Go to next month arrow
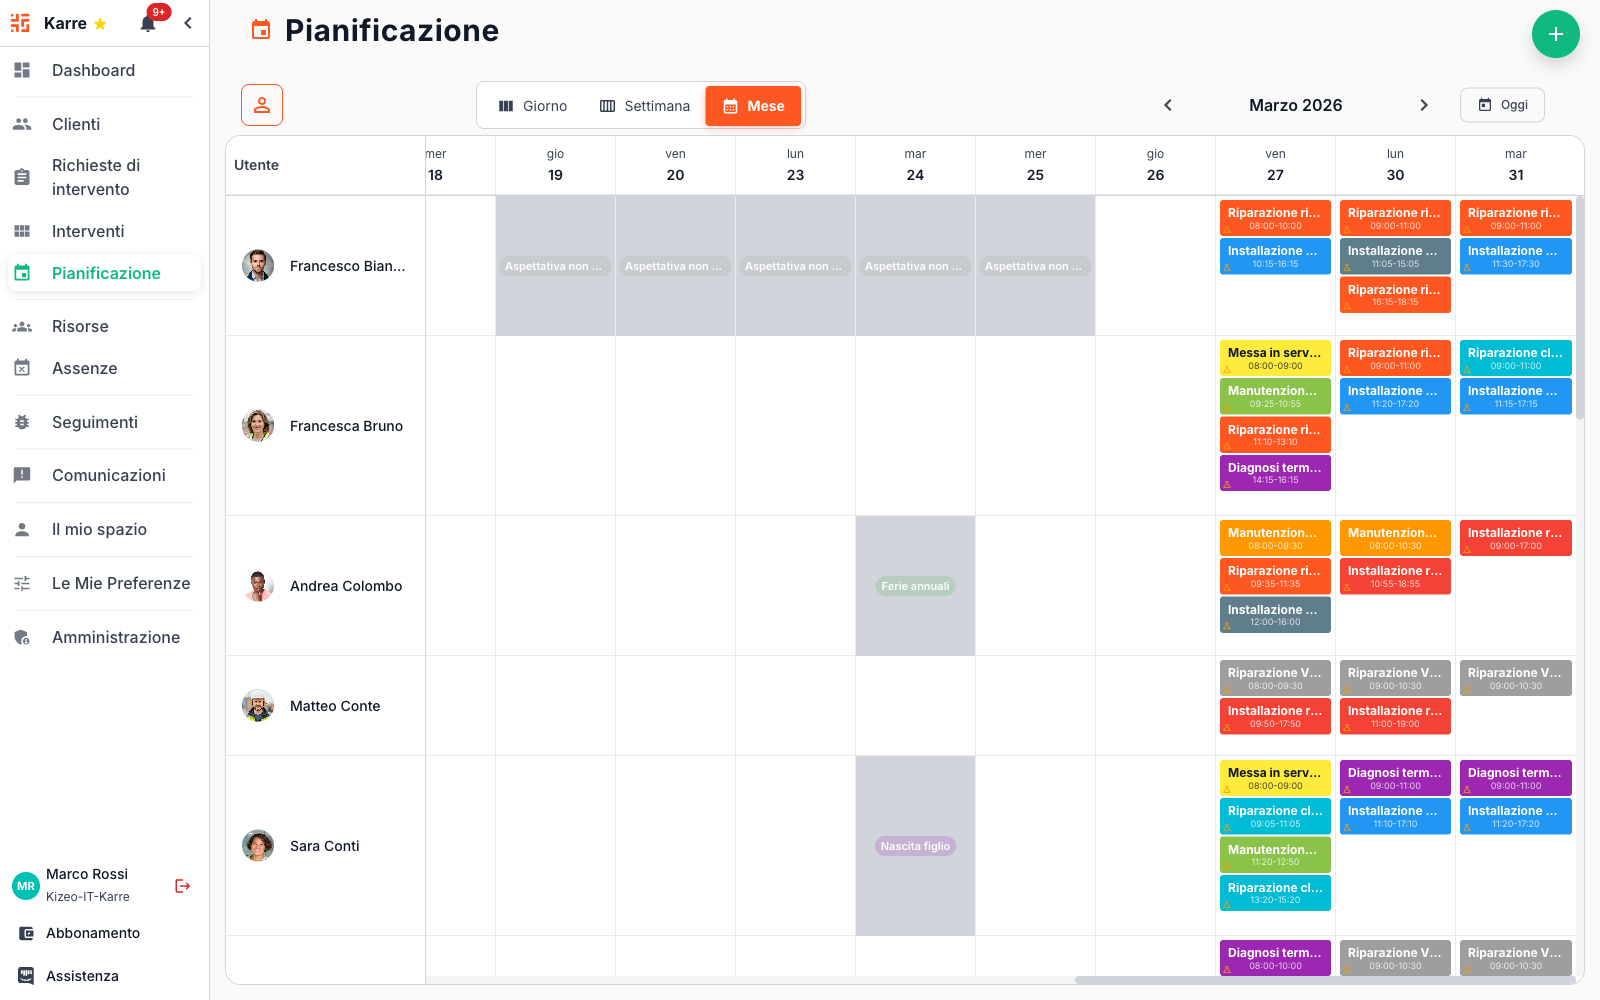The image size is (1600, 1000). pos(1424,105)
